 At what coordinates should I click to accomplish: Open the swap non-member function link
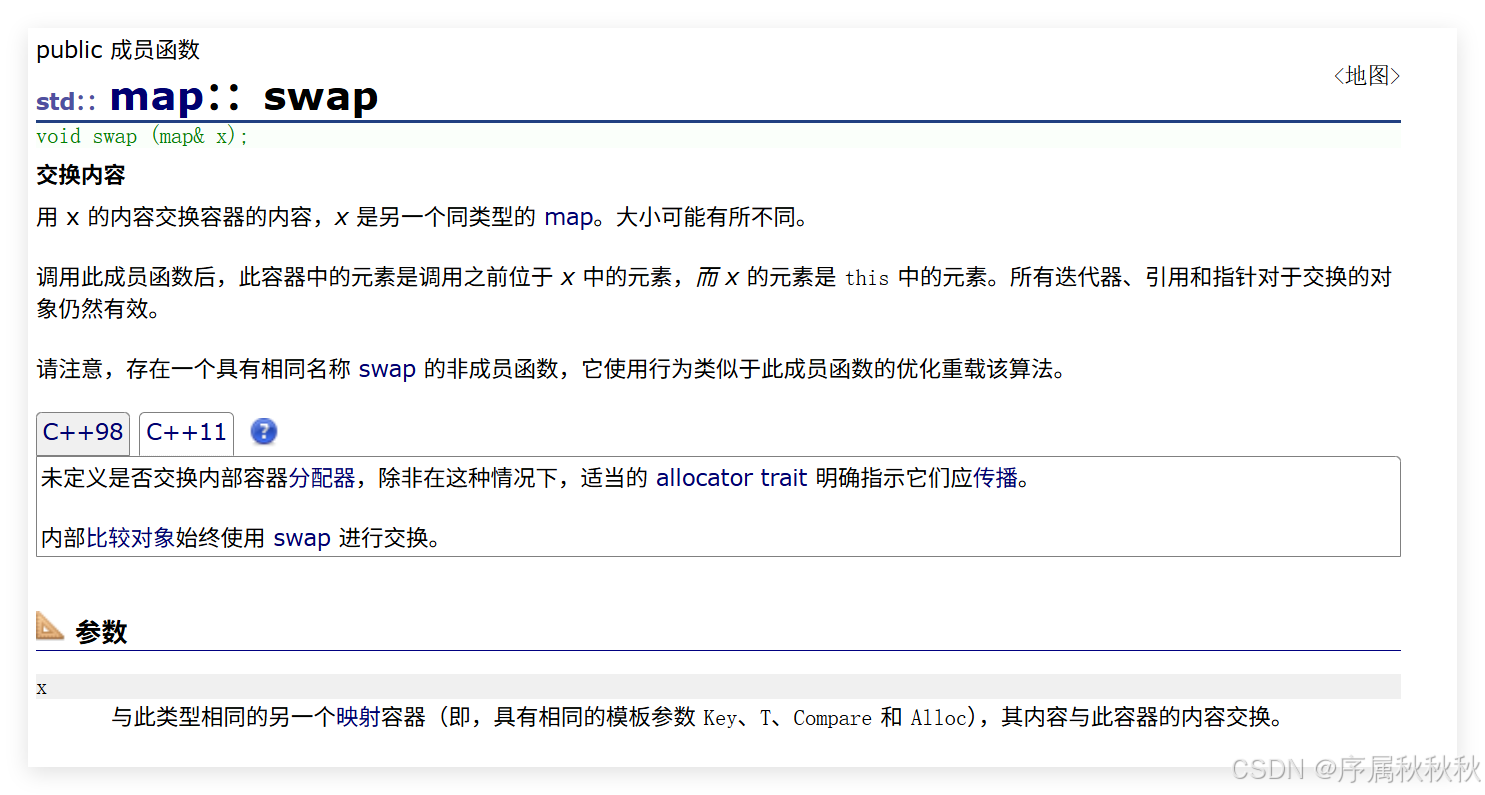[x=388, y=369]
